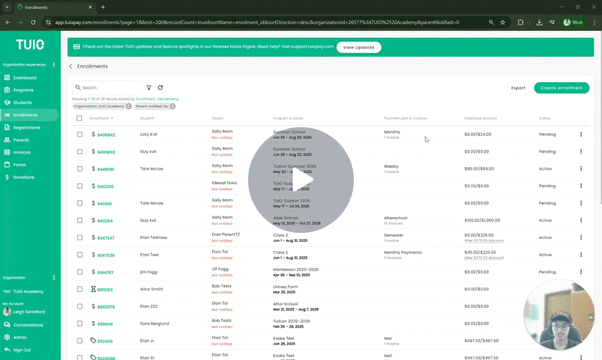This screenshot has height=360, width=602.
Task: Open actions menu for Etan Testnew row
Action: [x=581, y=238]
